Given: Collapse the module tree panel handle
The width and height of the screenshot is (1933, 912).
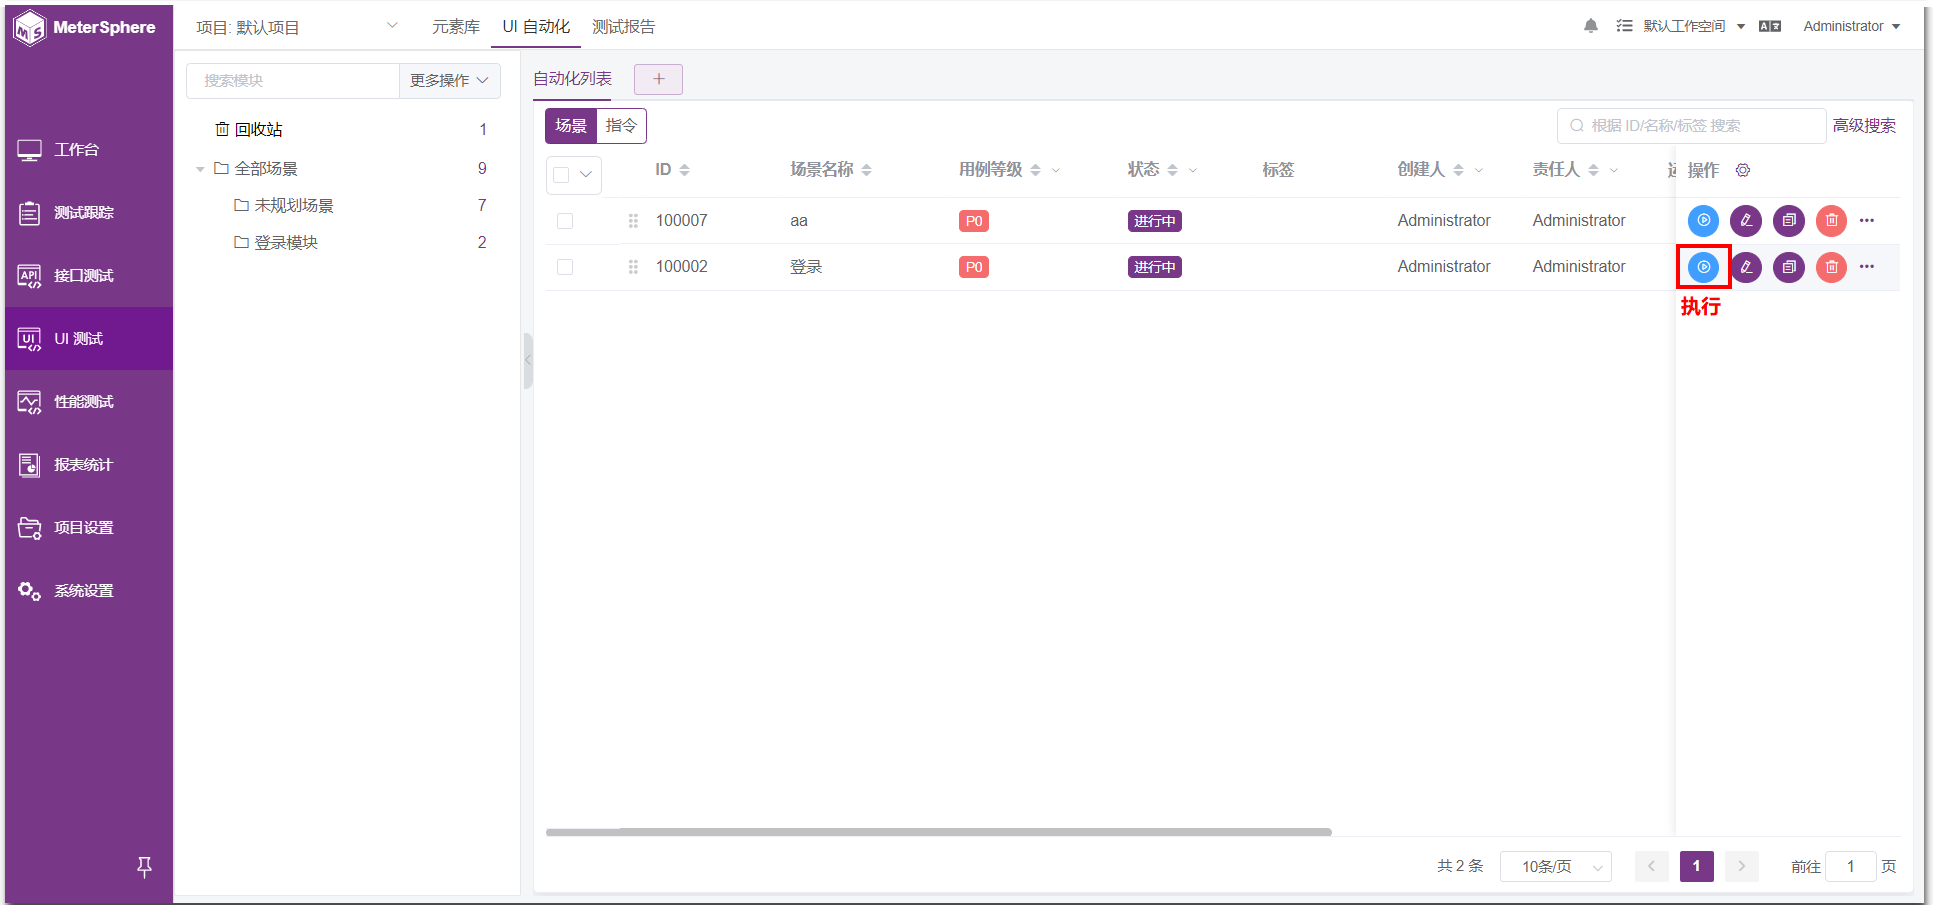Looking at the screenshot, I should click(528, 360).
